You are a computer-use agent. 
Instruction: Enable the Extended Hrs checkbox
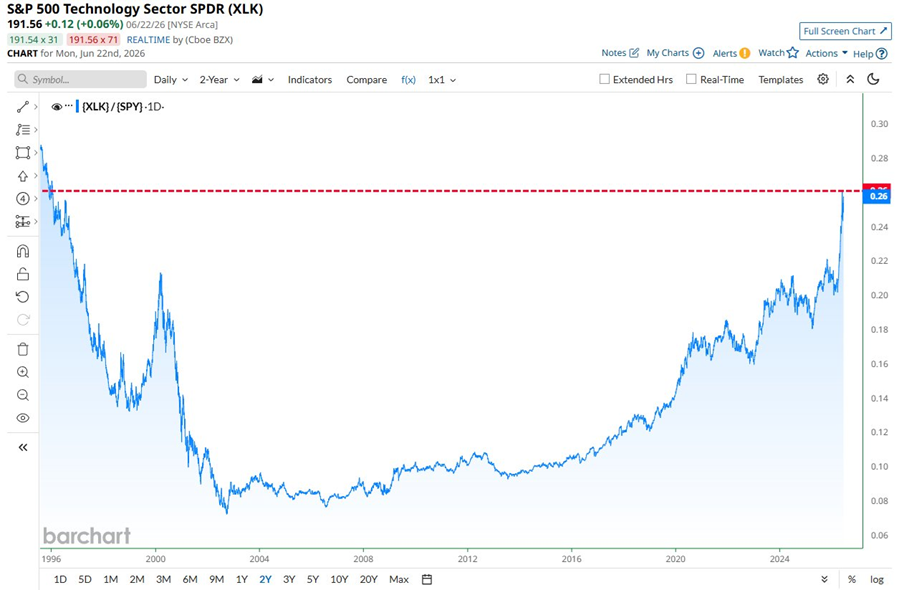coord(604,79)
